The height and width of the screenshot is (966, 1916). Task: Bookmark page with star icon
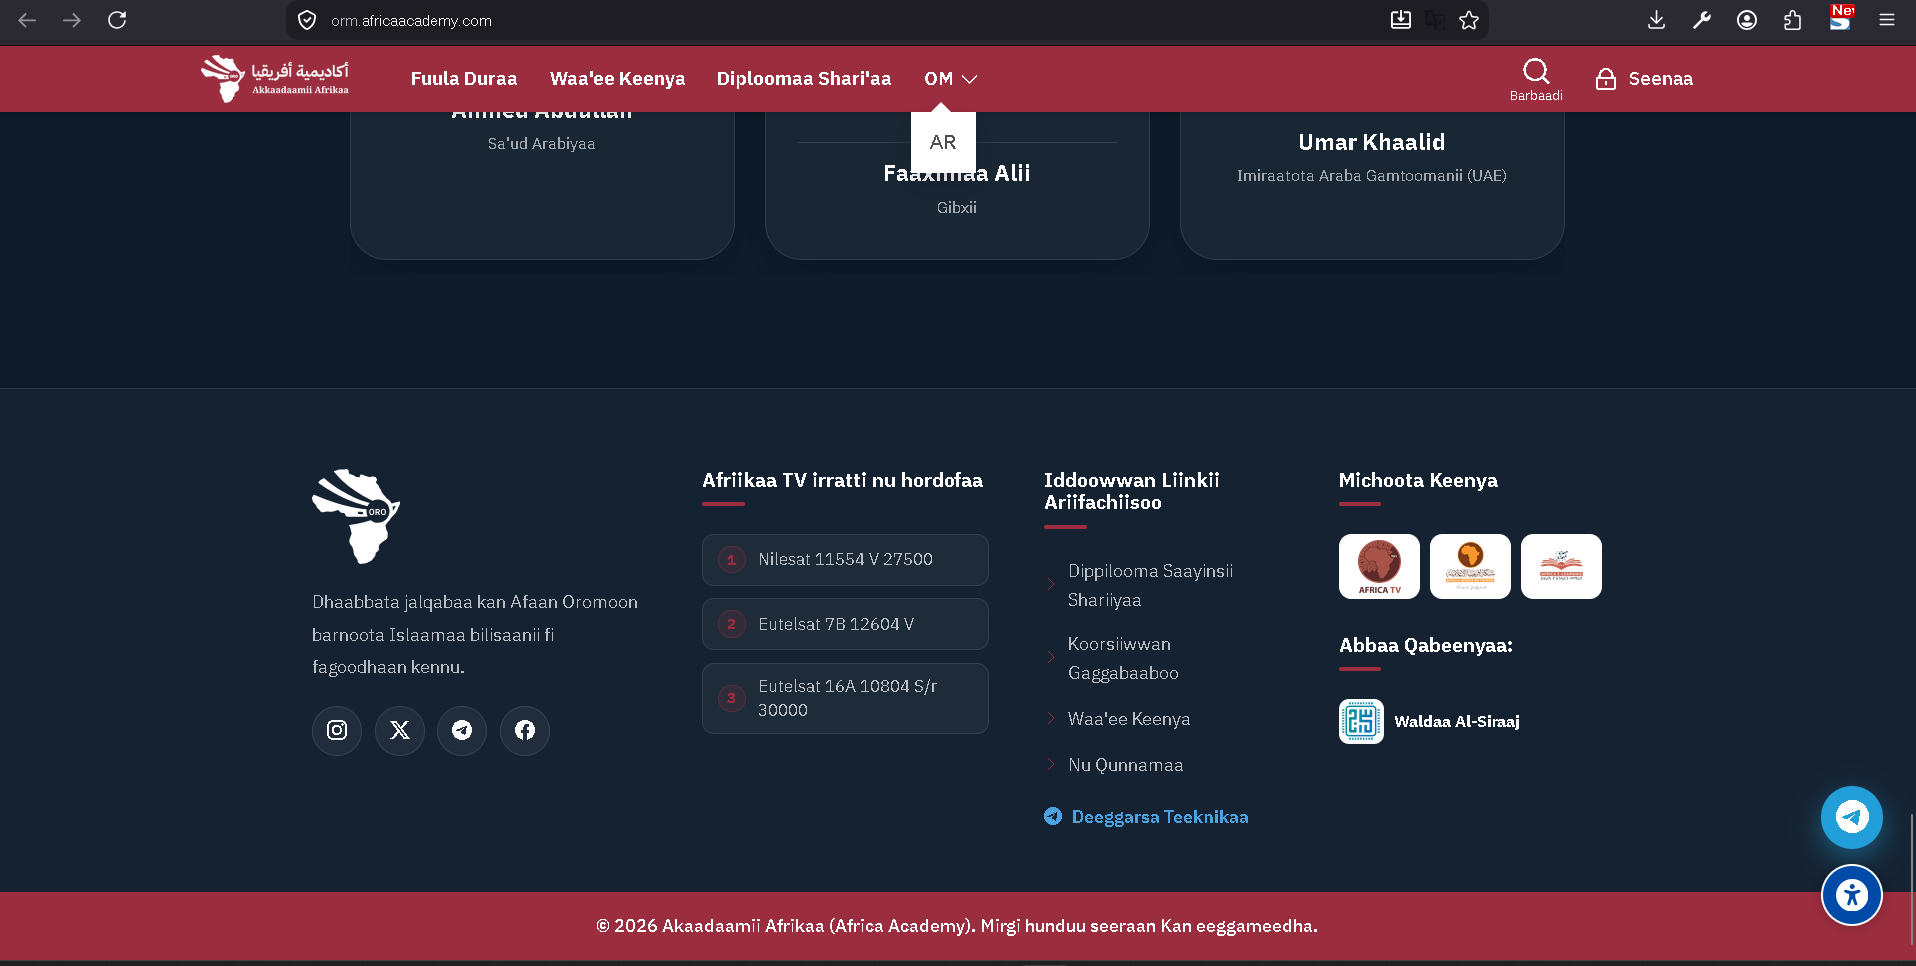[x=1469, y=20]
